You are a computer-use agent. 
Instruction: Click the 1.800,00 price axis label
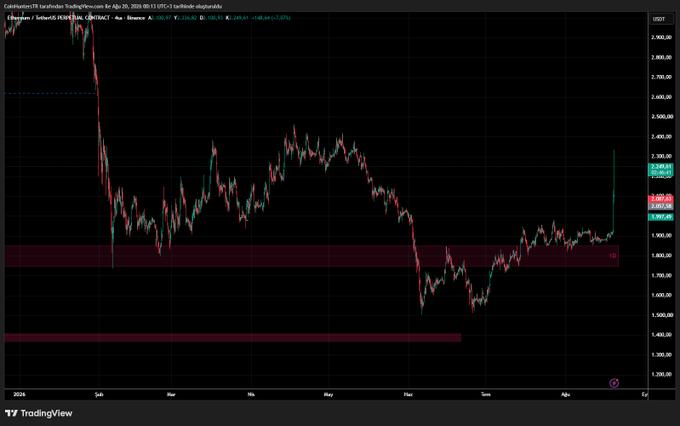[x=661, y=256]
